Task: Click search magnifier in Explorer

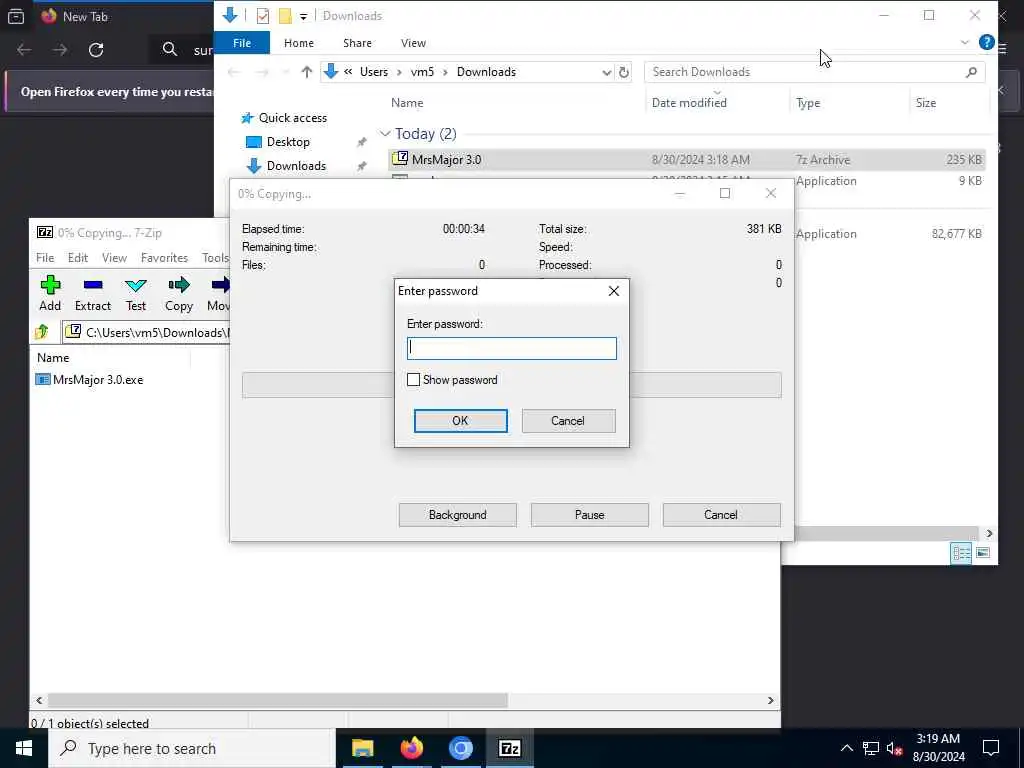Action: point(971,72)
